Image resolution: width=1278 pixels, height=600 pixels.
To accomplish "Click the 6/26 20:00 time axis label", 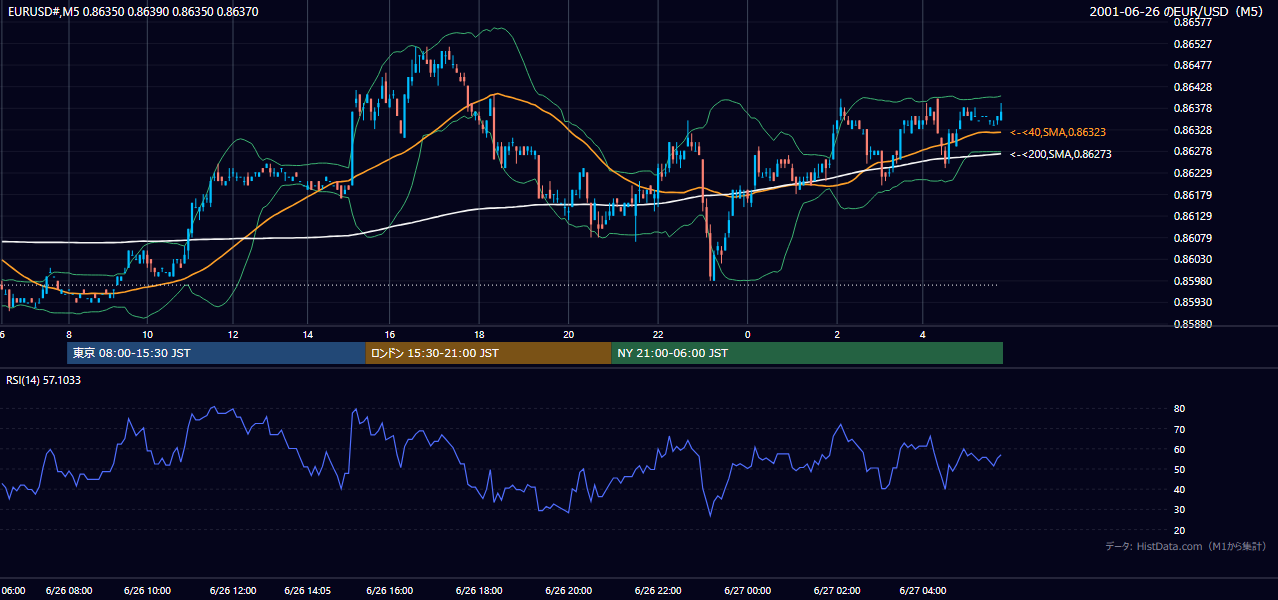I will pyautogui.click(x=569, y=590).
